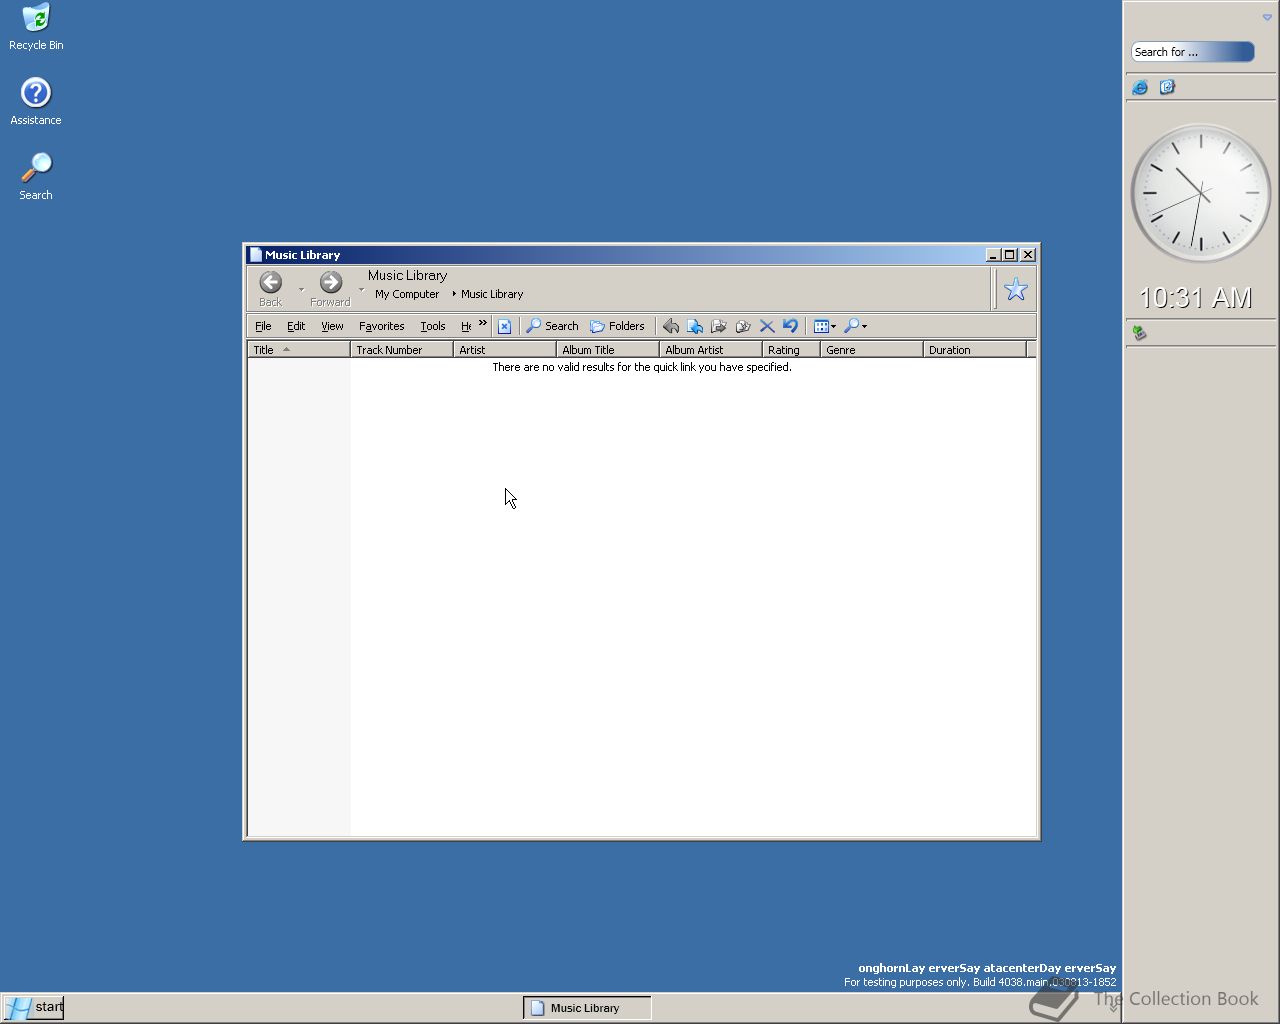Open the truncated Help menu
The height and width of the screenshot is (1024, 1280).
465,326
